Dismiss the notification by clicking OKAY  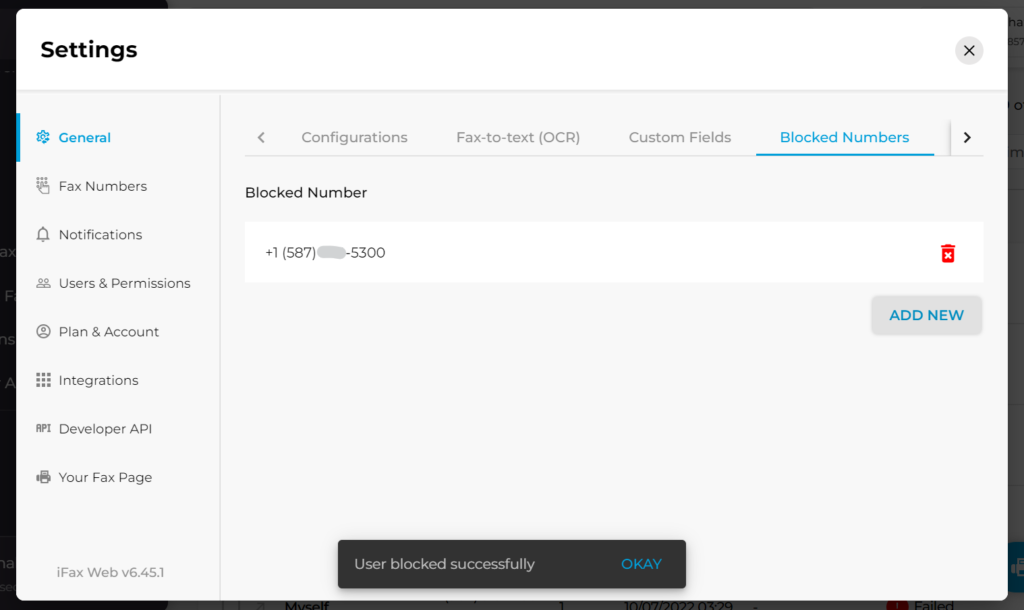tap(641, 564)
